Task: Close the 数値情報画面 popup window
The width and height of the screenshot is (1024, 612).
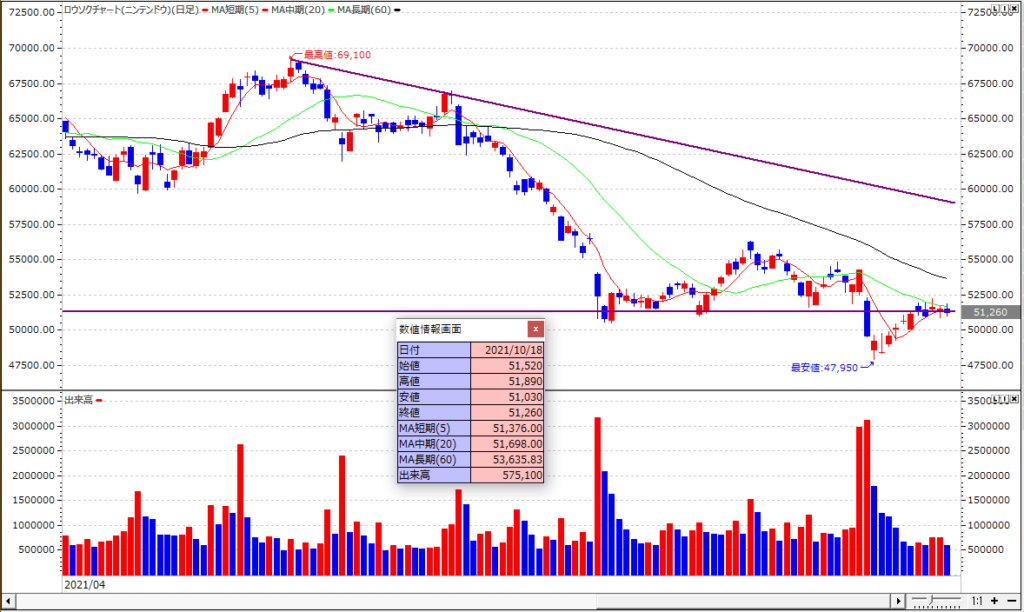Action: point(536,329)
